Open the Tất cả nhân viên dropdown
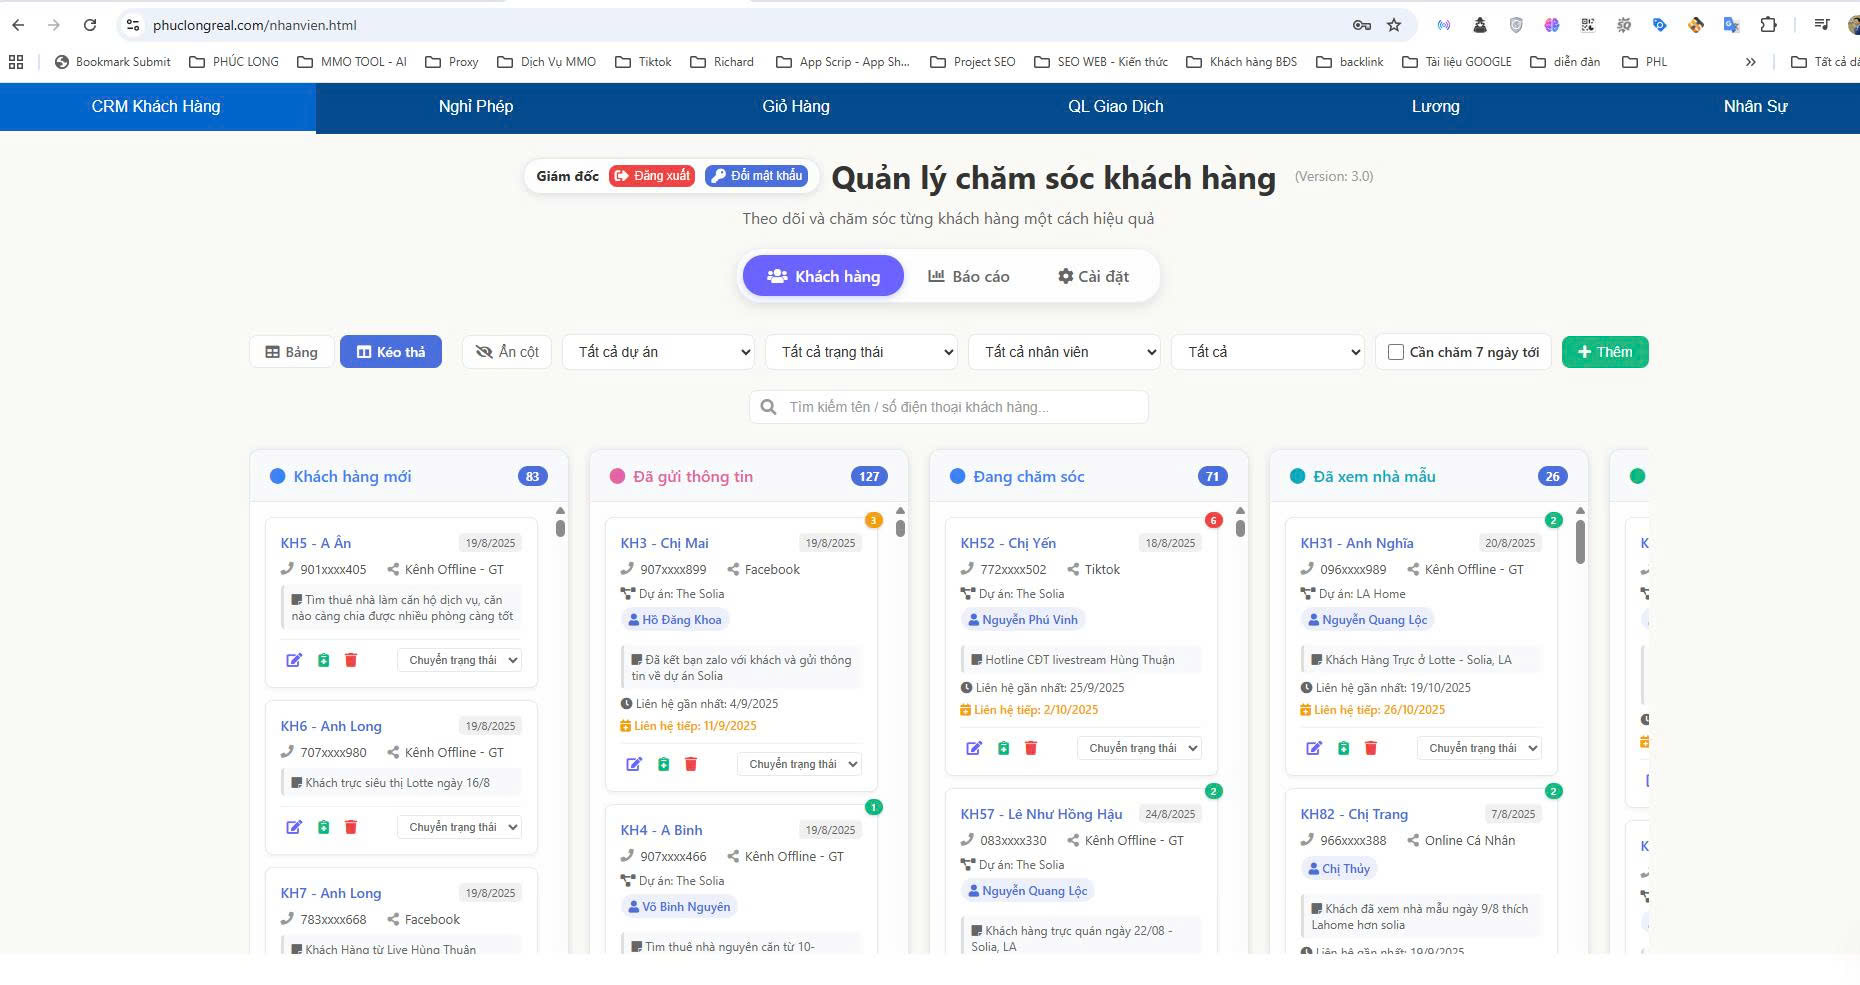The image size is (1860, 985). (1063, 351)
